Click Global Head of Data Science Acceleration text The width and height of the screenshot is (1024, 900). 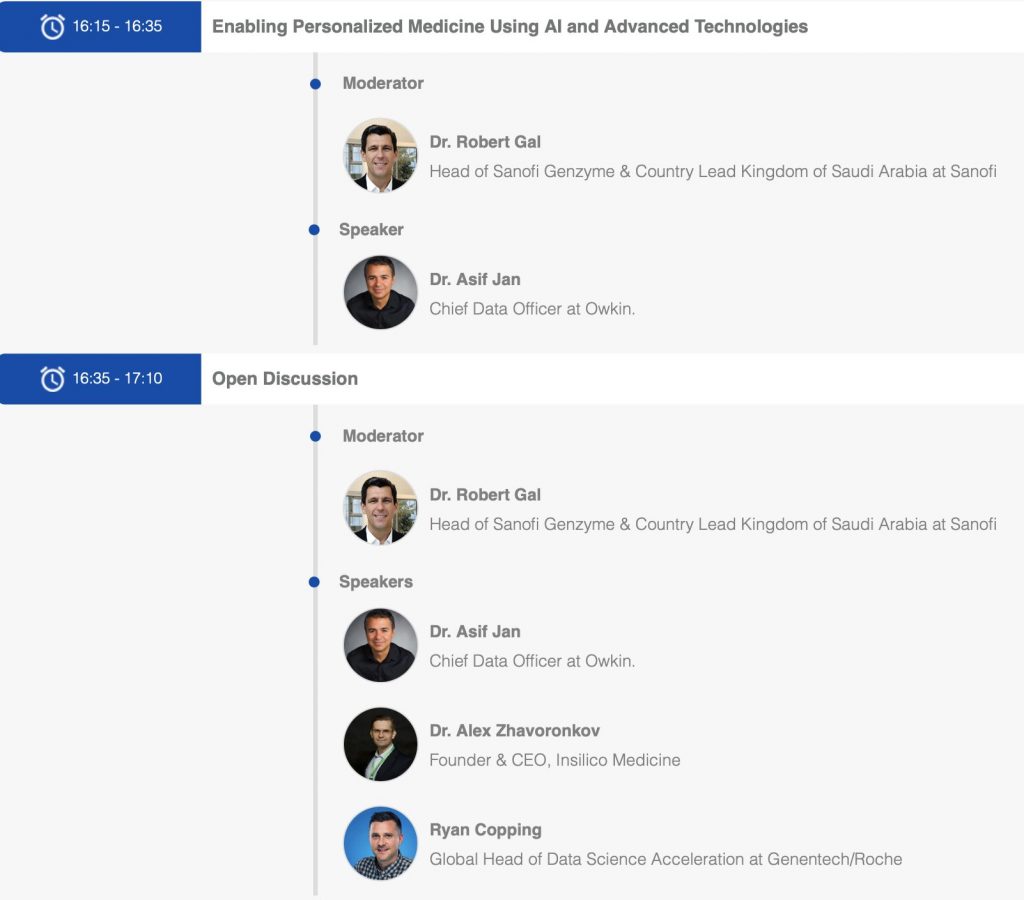tap(665, 859)
